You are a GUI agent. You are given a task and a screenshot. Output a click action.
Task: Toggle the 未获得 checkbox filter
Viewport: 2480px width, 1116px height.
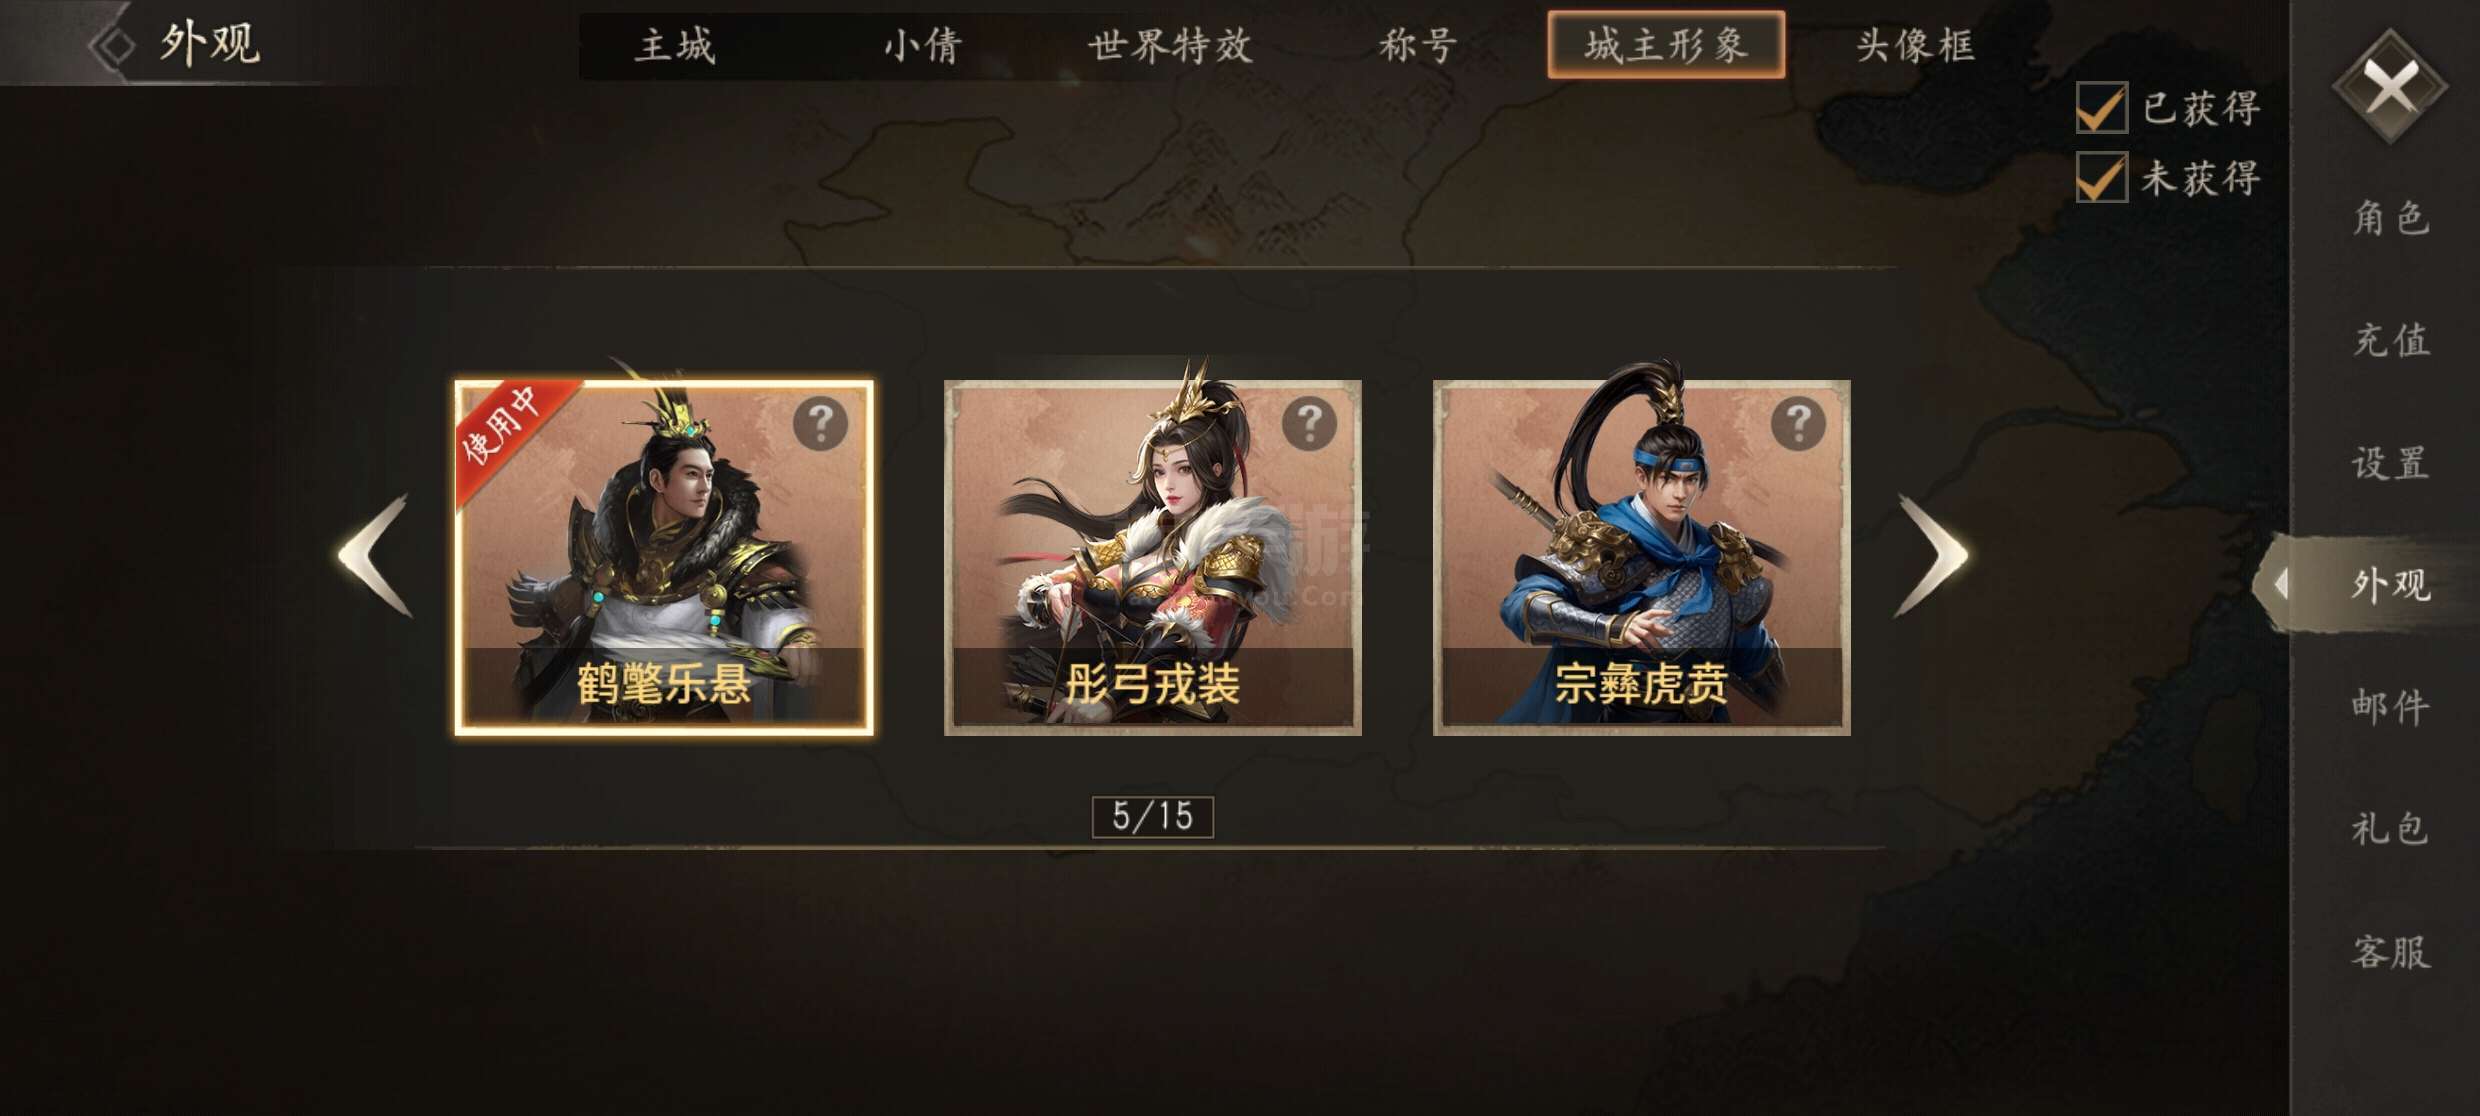[2101, 177]
